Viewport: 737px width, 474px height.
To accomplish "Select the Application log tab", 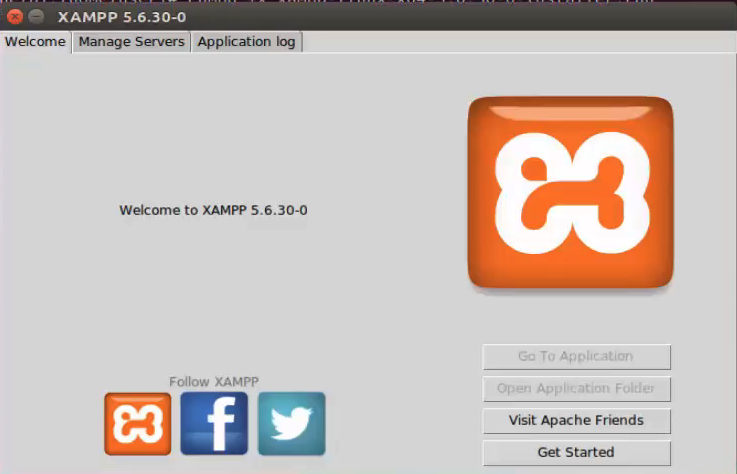I will point(246,42).
